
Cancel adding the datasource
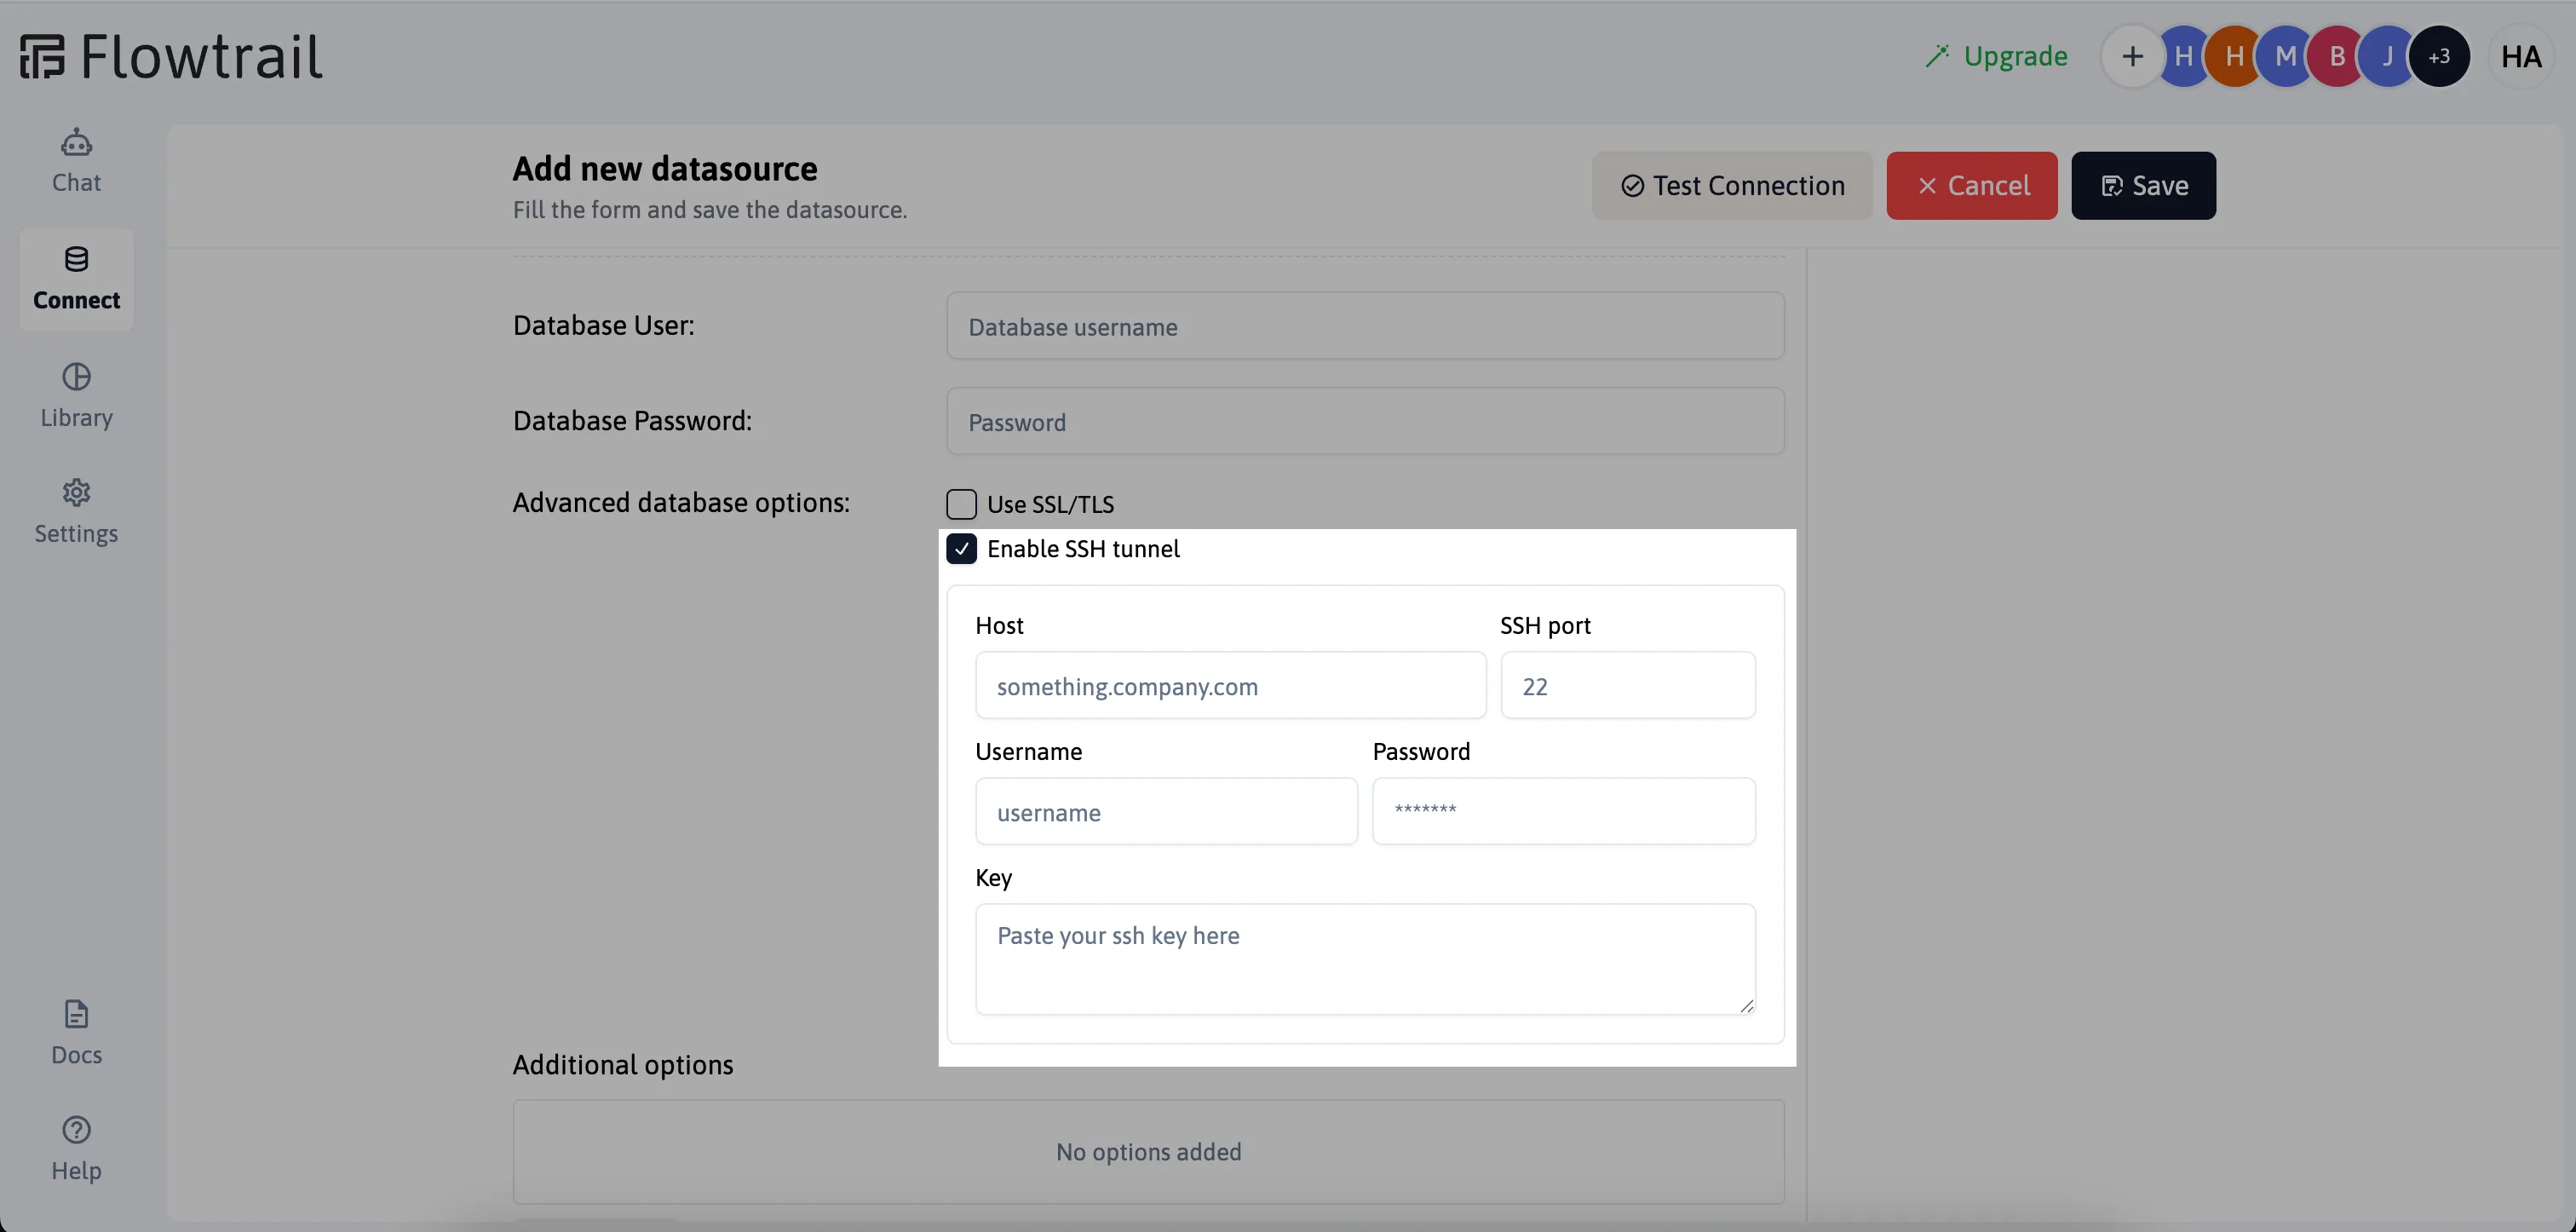click(x=1972, y=185)
